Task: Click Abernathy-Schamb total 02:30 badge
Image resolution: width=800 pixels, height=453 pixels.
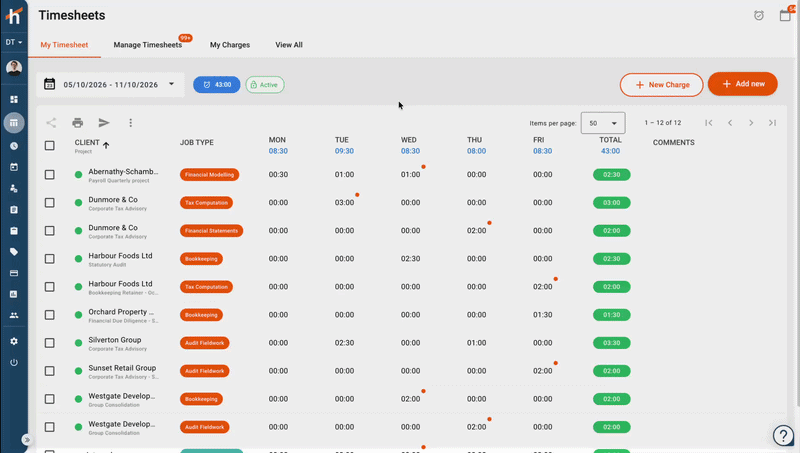Action: (611, 174)
